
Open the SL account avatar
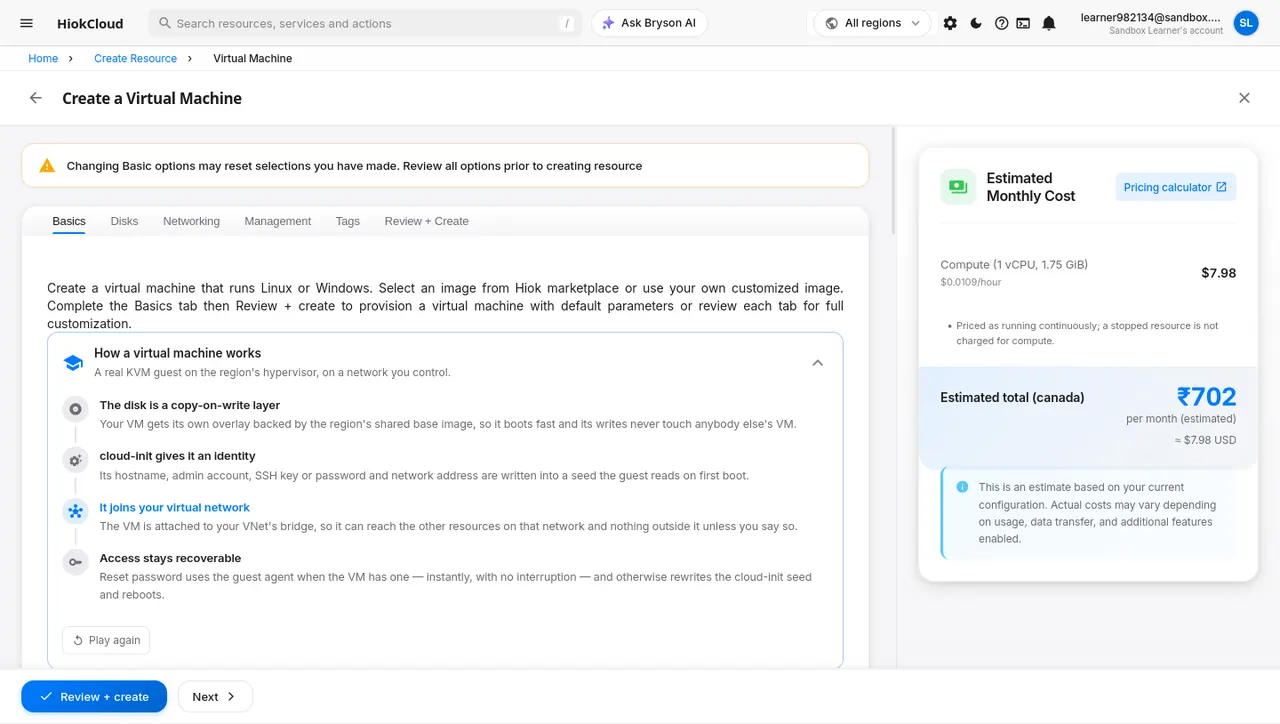(1245, 23)
